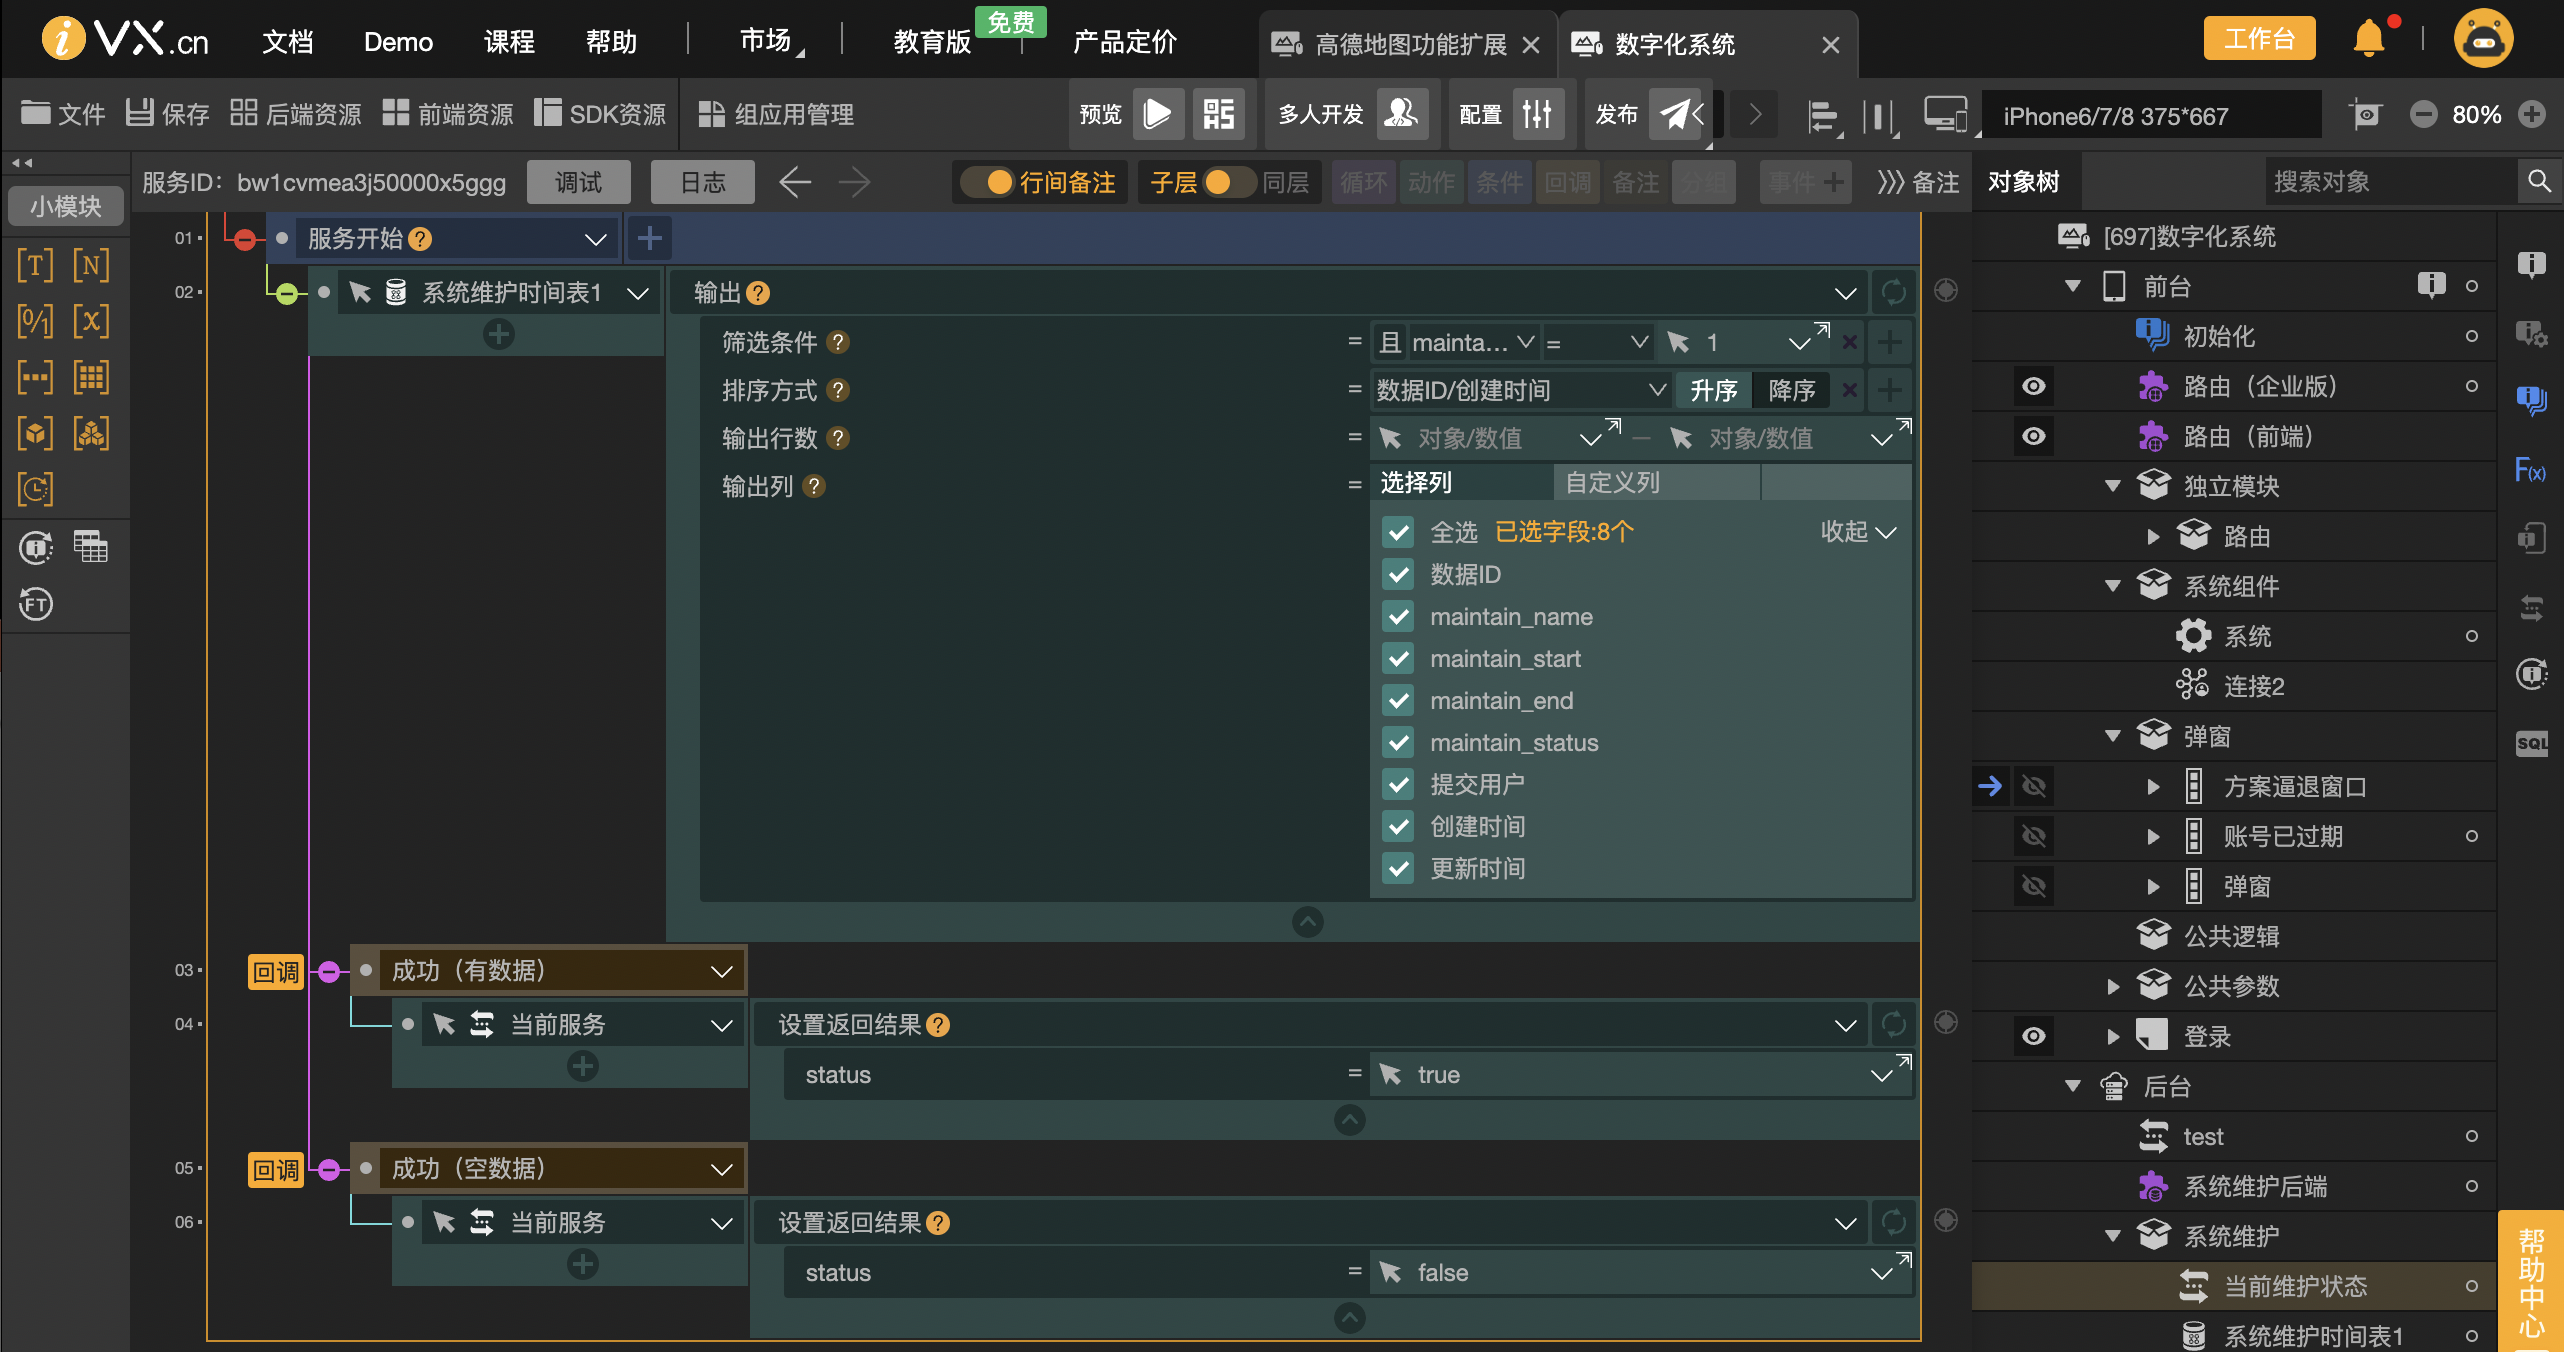The width and height of the screenshot is (2564, 1352).
Task: Hide 路由（企业版） using its eye toggle
Action: coord(2034,386)
